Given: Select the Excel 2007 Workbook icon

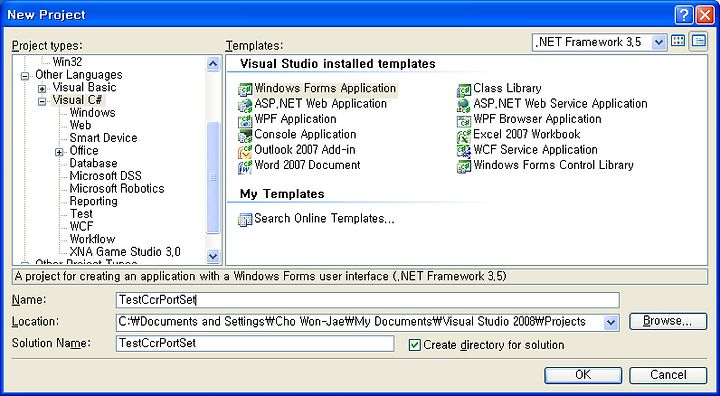Looking at the screenshot, I should tap(464, 136).
